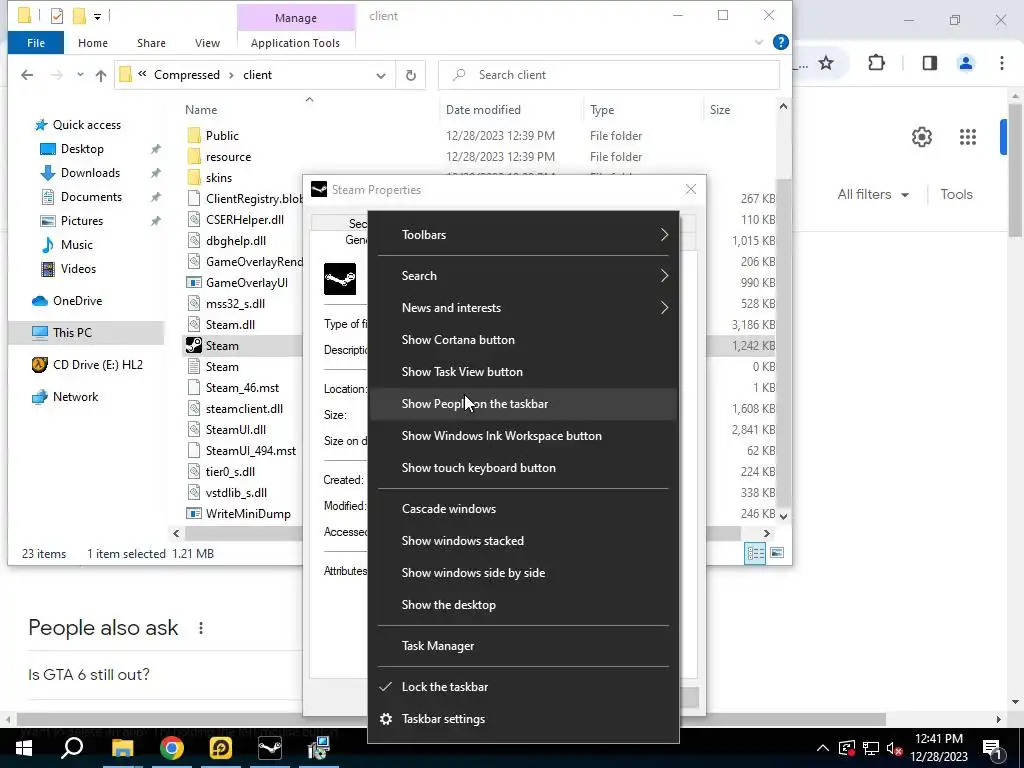Screen dimensions: 1024x768
Task: Toggle Lock the taskbar option
Action: 523,686
